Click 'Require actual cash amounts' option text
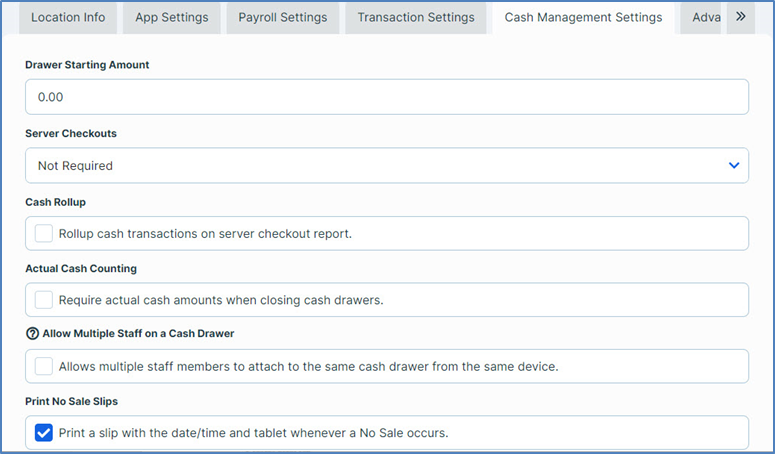775x454 pixels. click(221, 300)
